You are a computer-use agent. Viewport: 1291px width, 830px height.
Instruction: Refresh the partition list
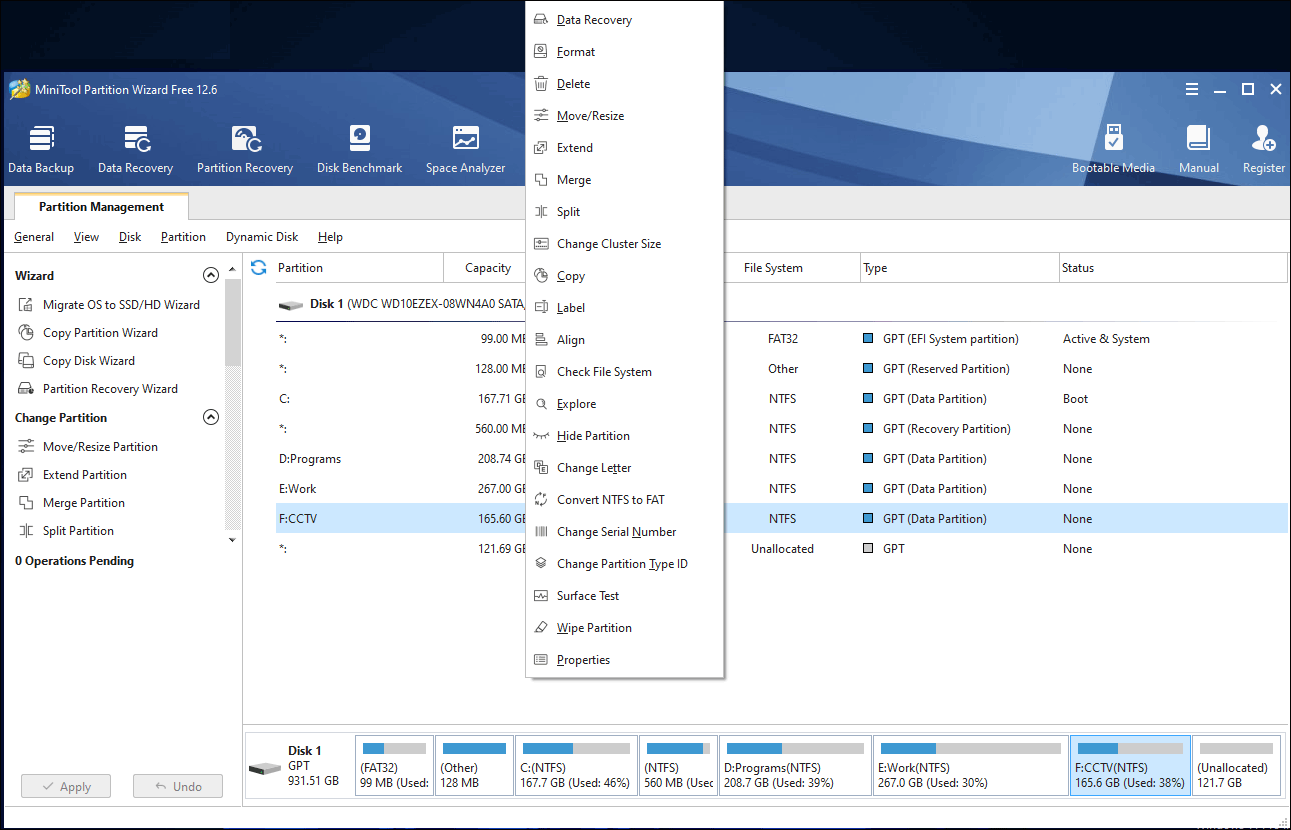point(259,267)
